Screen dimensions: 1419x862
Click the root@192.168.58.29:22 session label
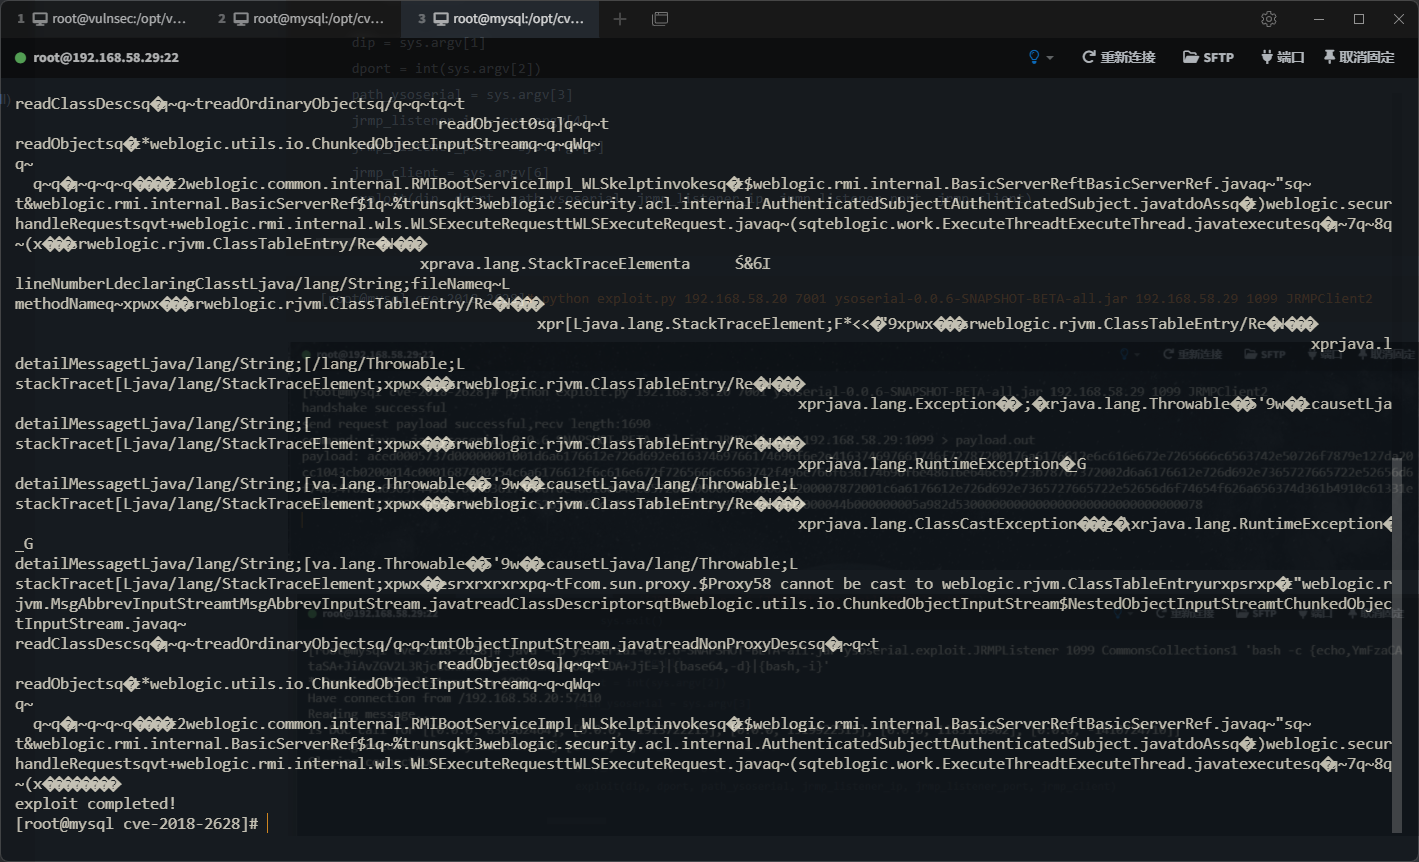(x=106, y=58)
